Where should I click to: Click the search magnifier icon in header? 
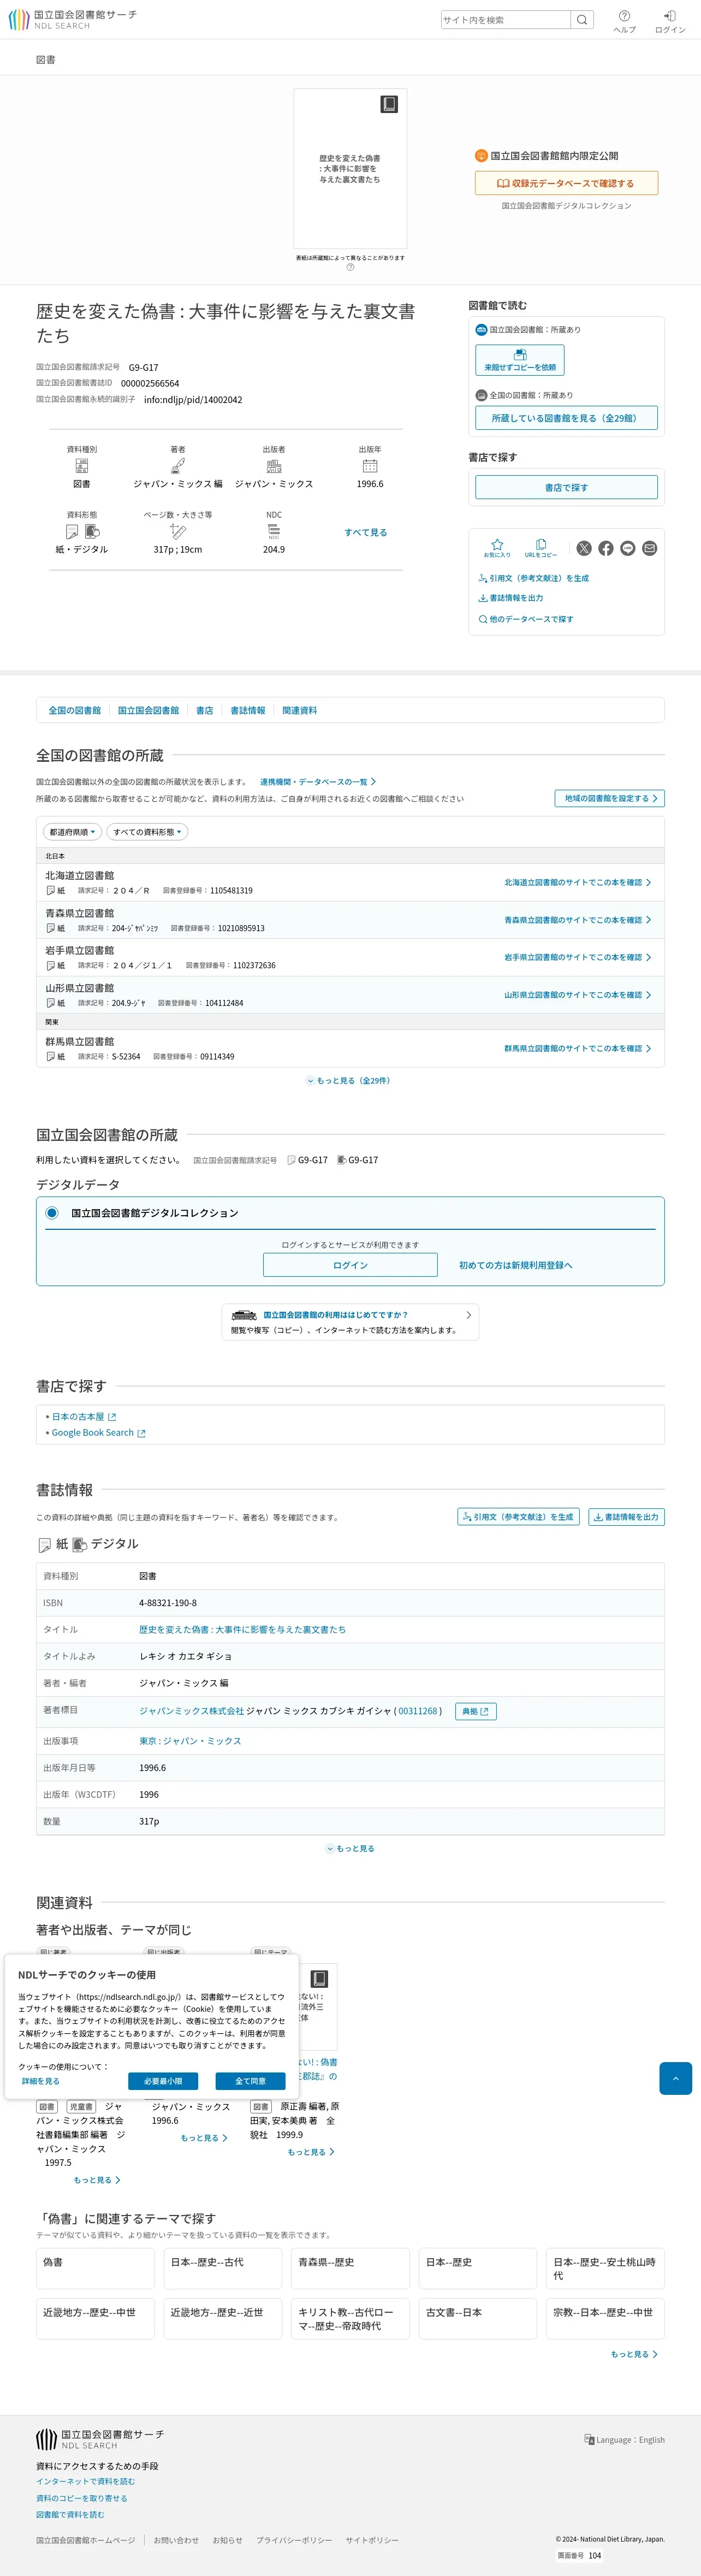coord(582,20)
